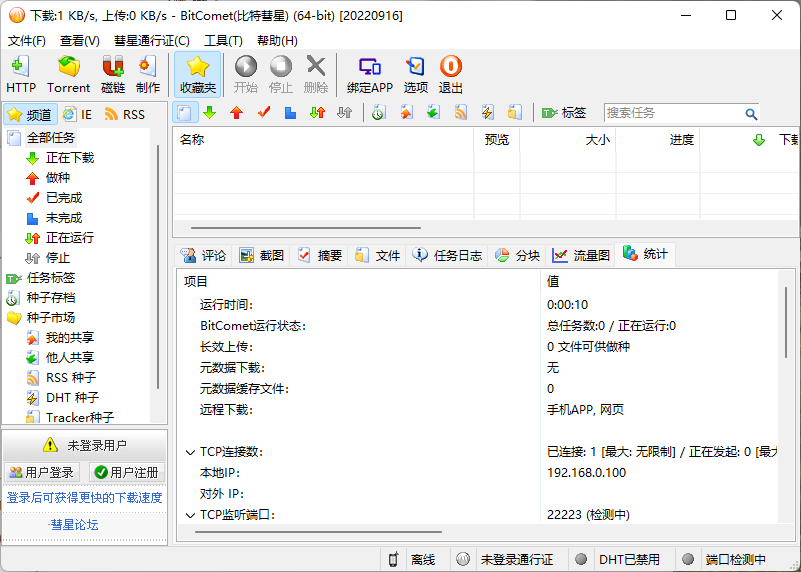Click the 用户登录 button
Image resolution: width=801 pixels, height=572 pixels.
[42, 472]
